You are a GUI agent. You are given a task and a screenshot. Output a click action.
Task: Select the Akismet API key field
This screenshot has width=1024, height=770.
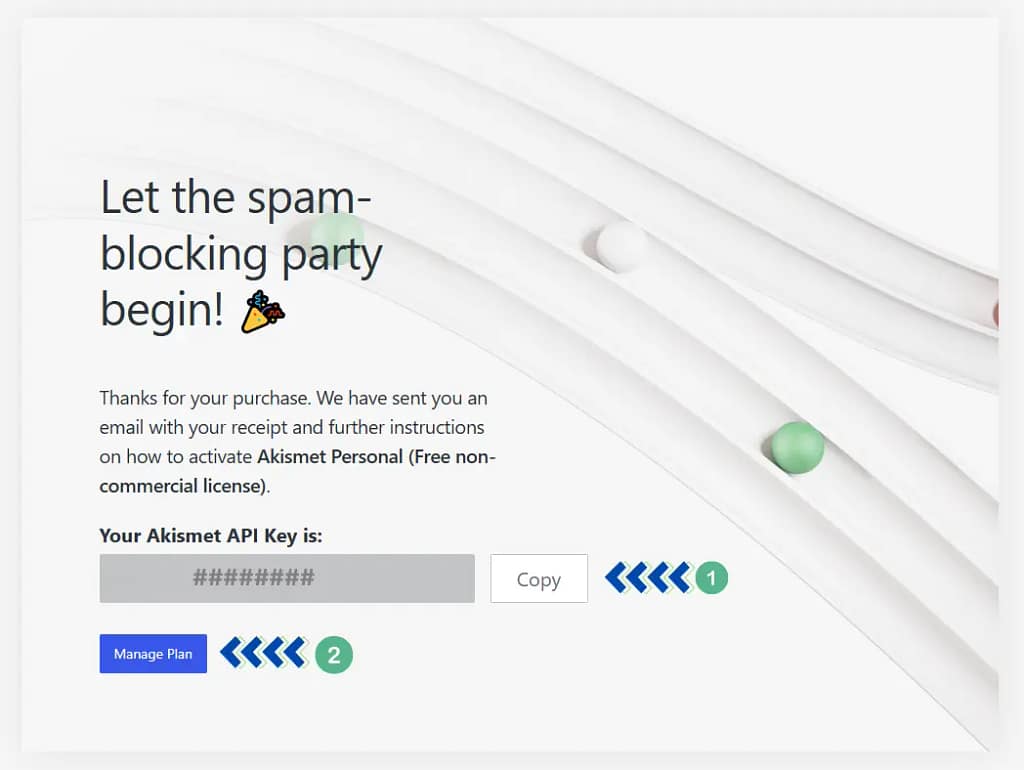[x=287, y=579]
